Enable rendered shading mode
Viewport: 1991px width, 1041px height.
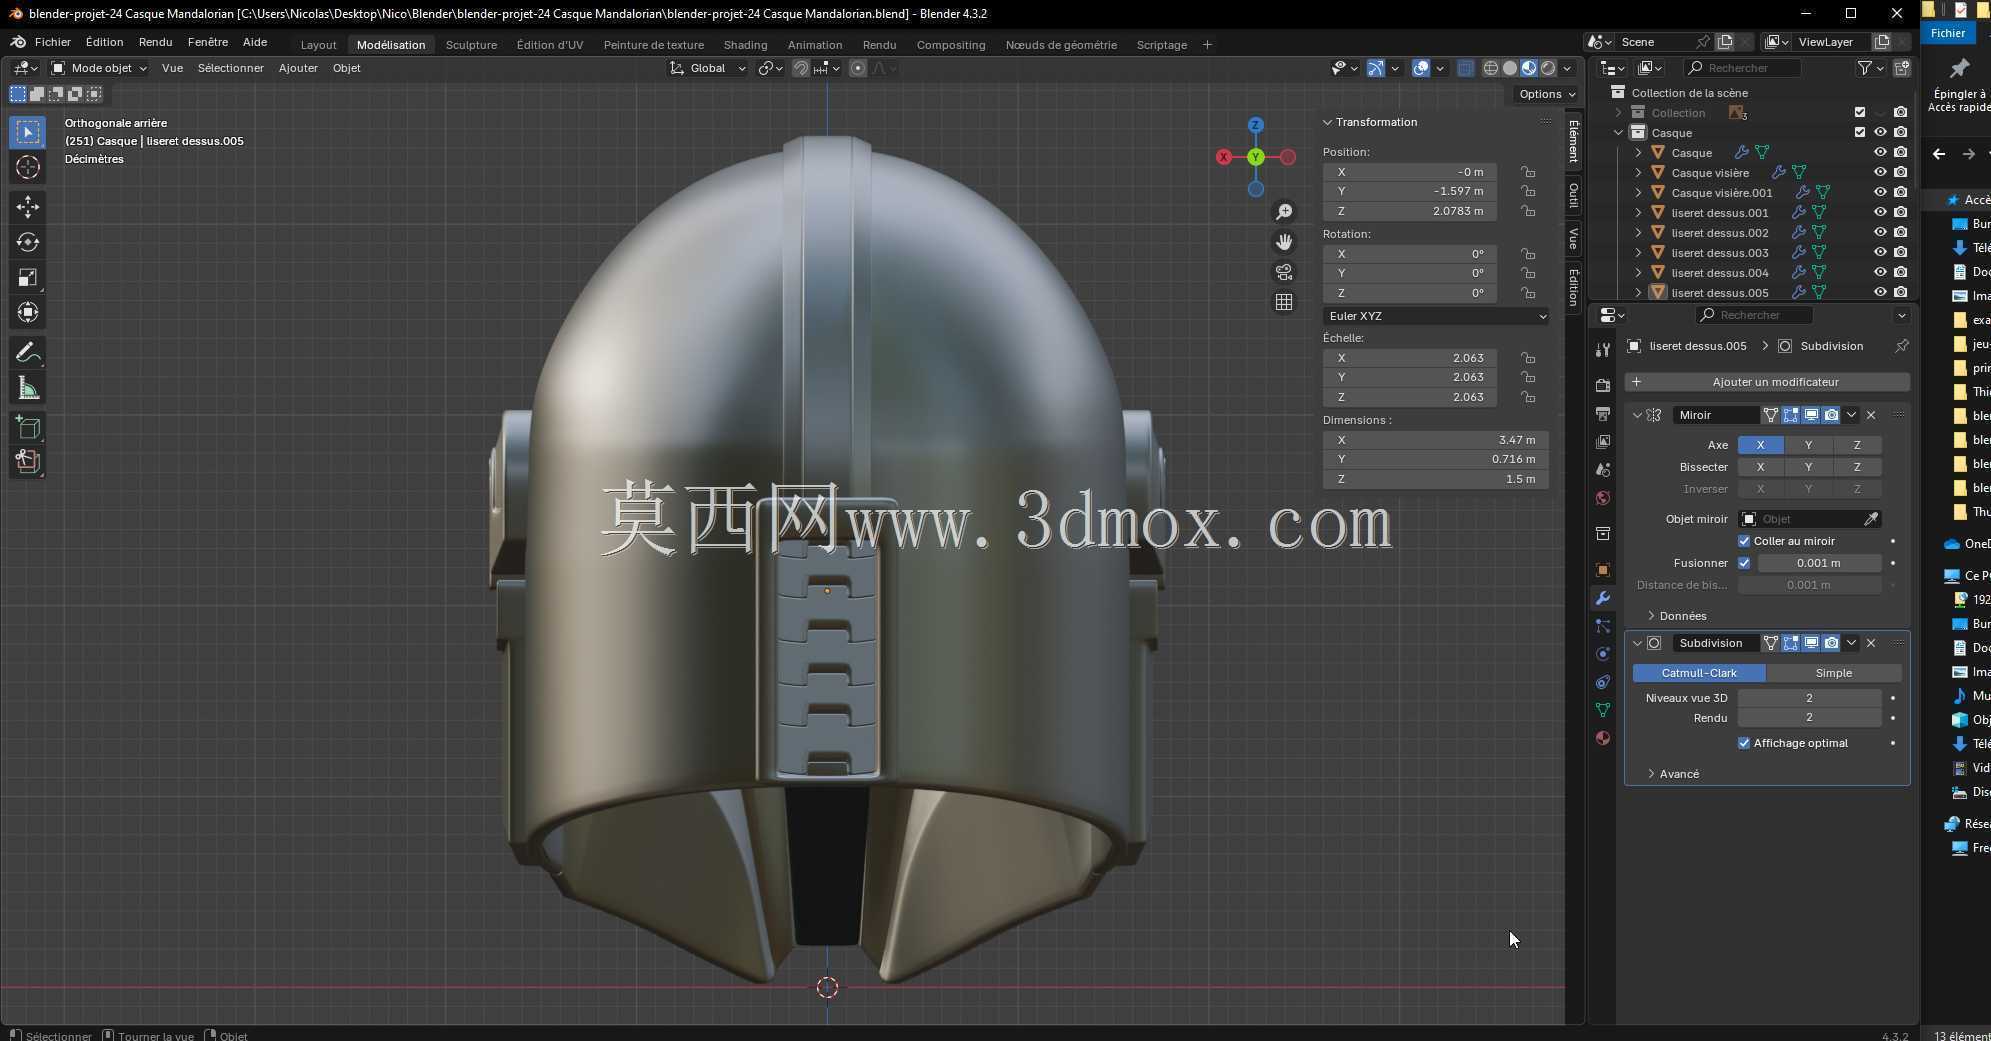[x=1548, y=68]
